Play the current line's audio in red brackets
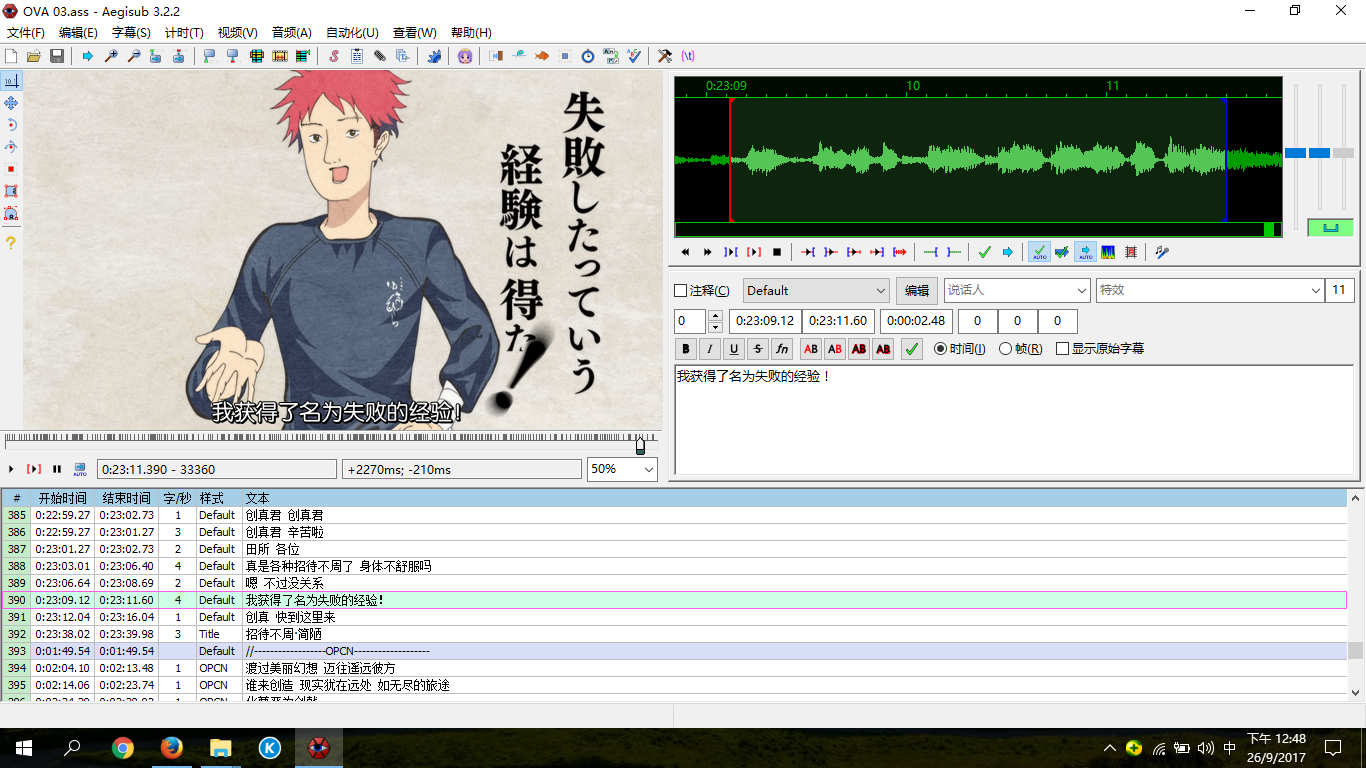Screen dimensions: 1366x768 coord(754,252)
